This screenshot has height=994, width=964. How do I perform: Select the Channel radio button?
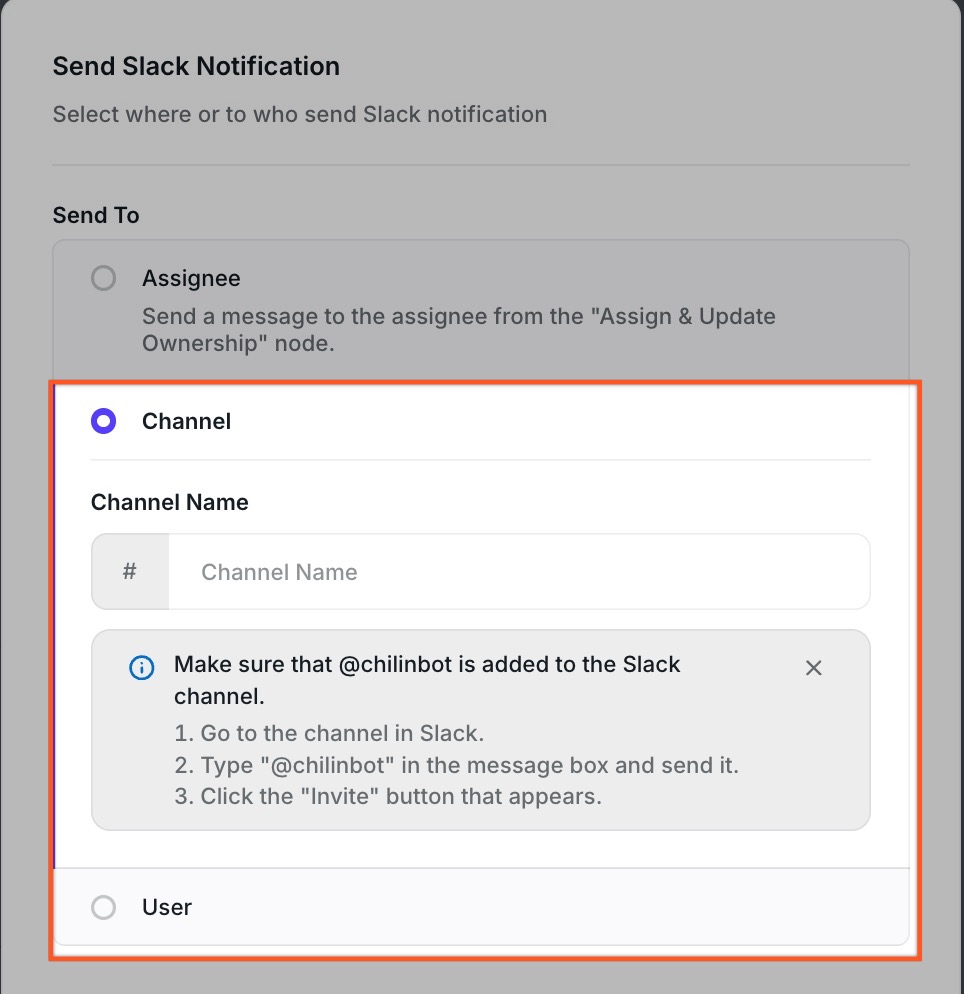pyautogui.click(x=104, y=421)
